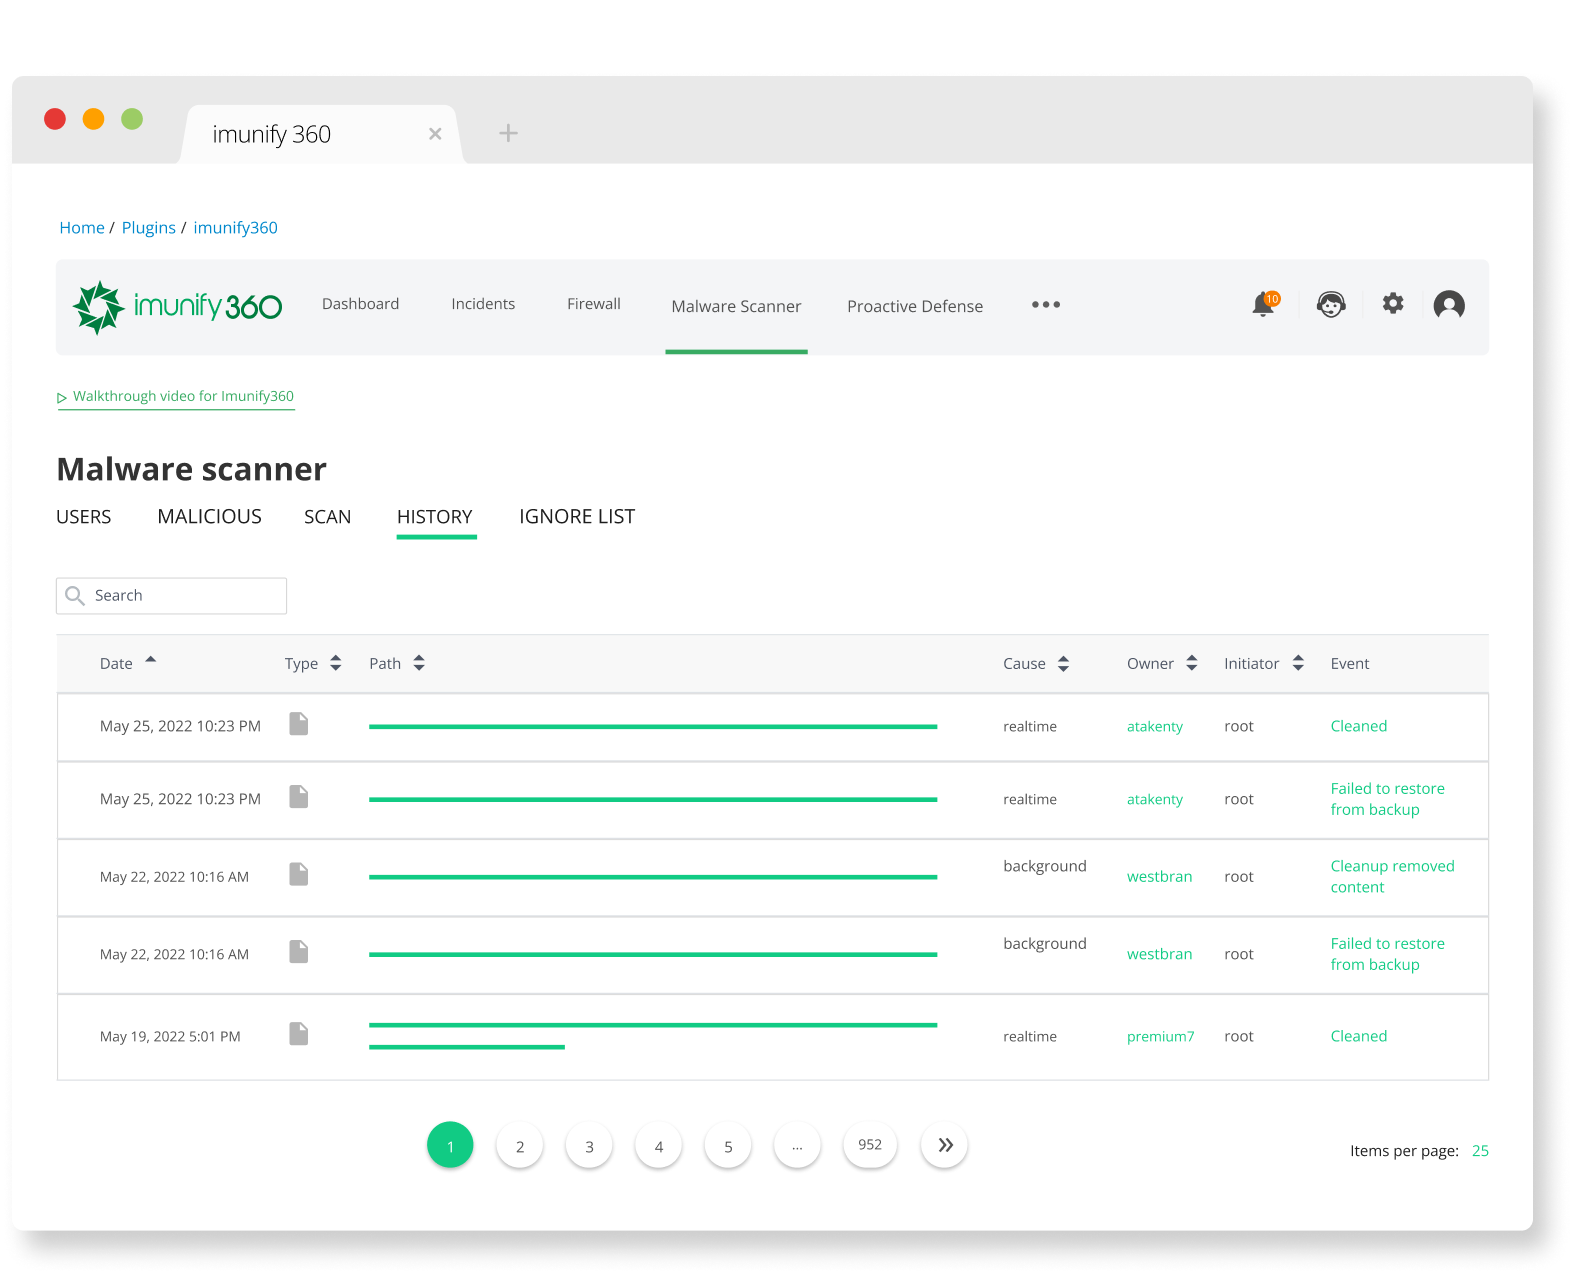
Task: Go to page 1
Action: 450,1145
